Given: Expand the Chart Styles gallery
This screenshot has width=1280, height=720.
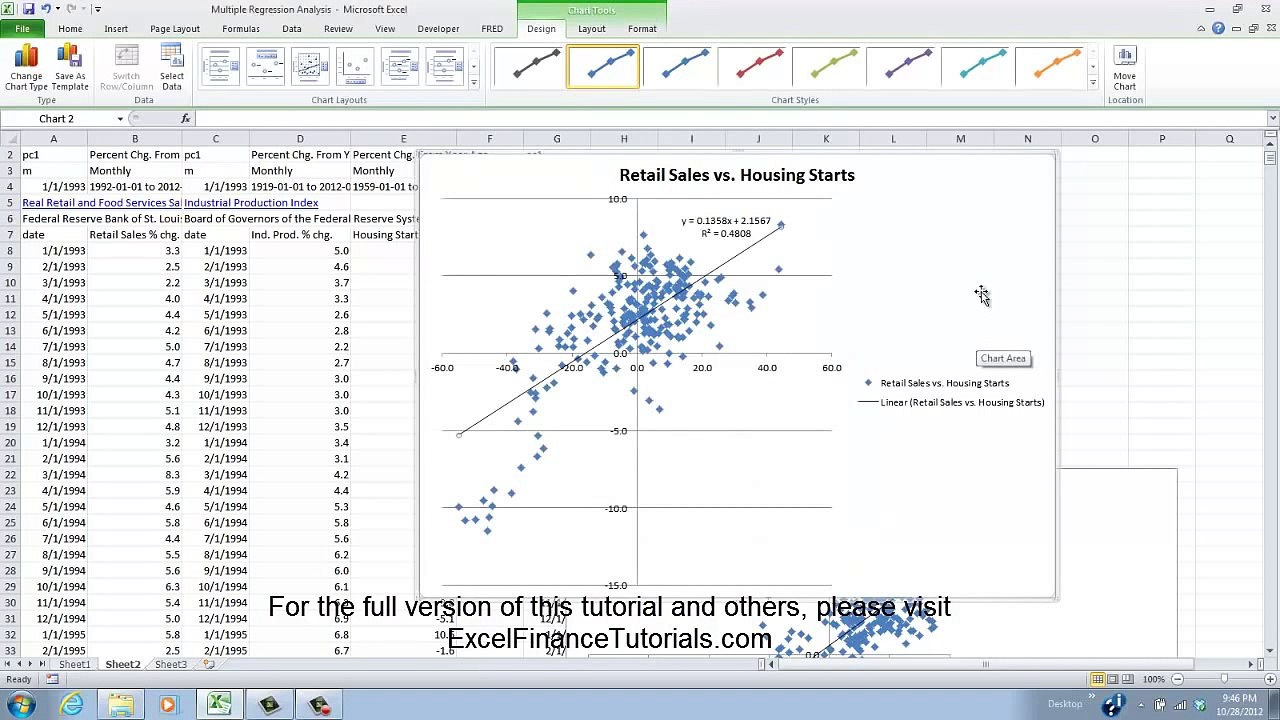Looking at the screenshot, I should tap(1093, 83).
